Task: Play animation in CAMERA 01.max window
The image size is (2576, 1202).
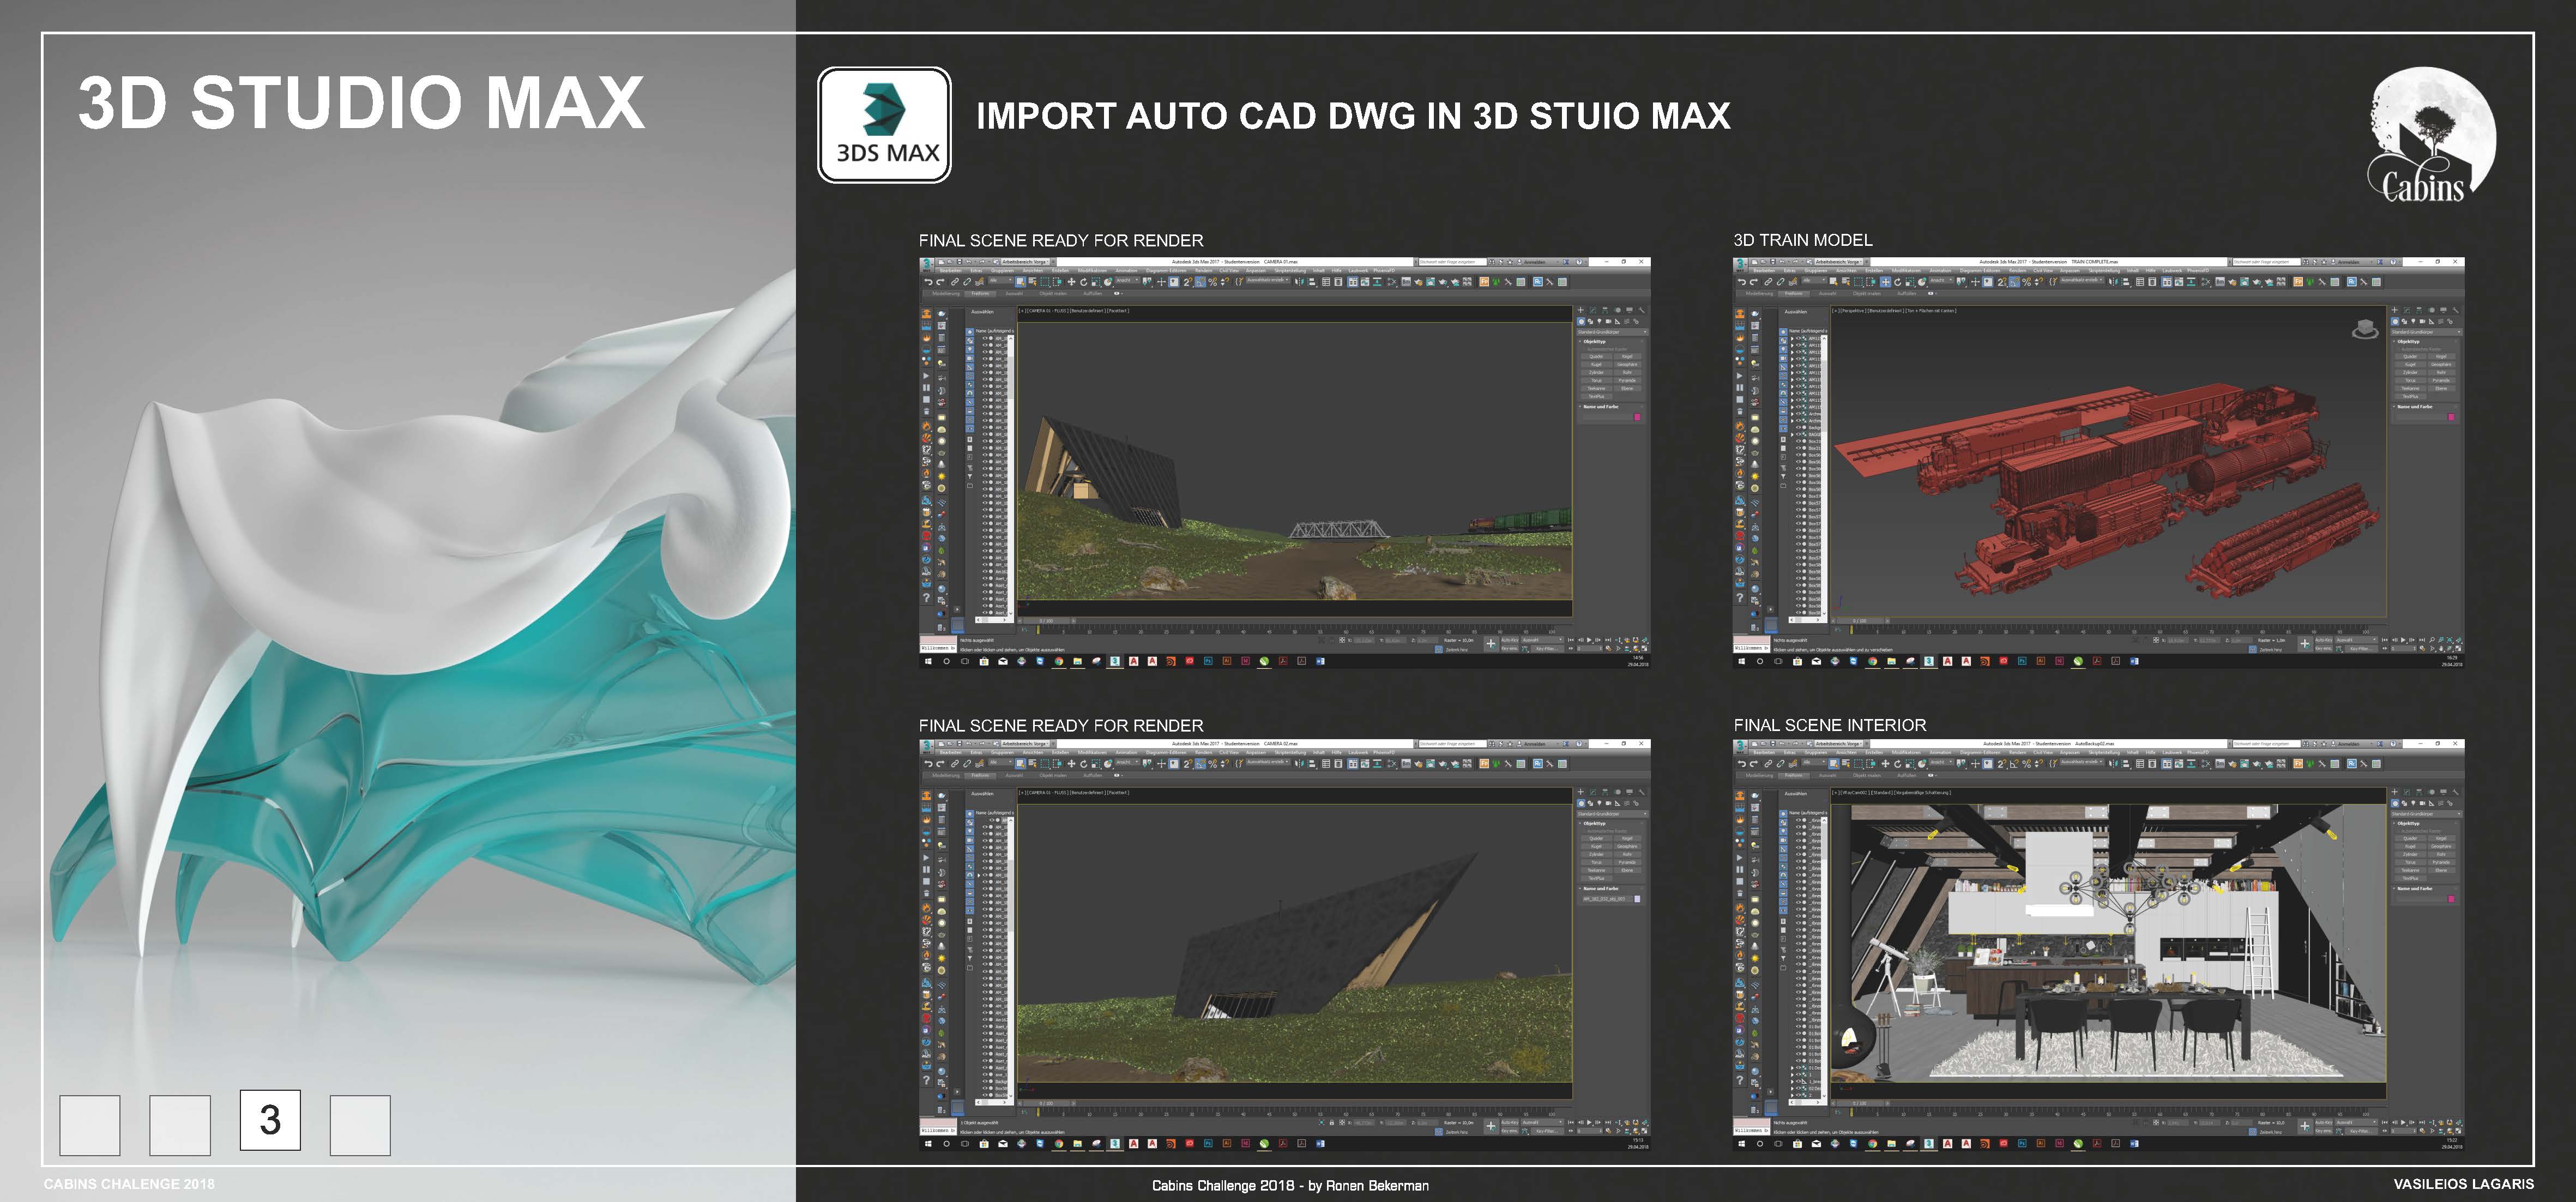Action: [x=1590, y=640]
